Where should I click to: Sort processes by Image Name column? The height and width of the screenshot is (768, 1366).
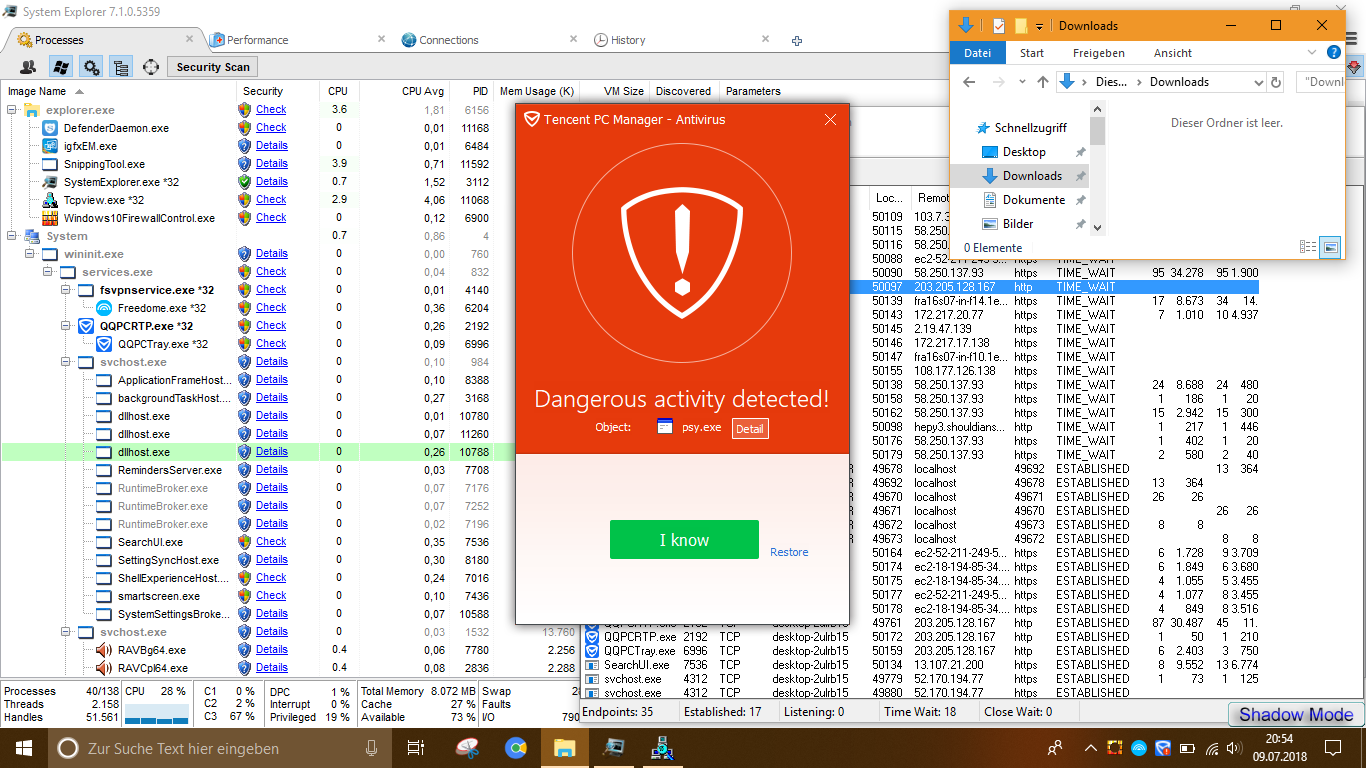tap(118, 91)
